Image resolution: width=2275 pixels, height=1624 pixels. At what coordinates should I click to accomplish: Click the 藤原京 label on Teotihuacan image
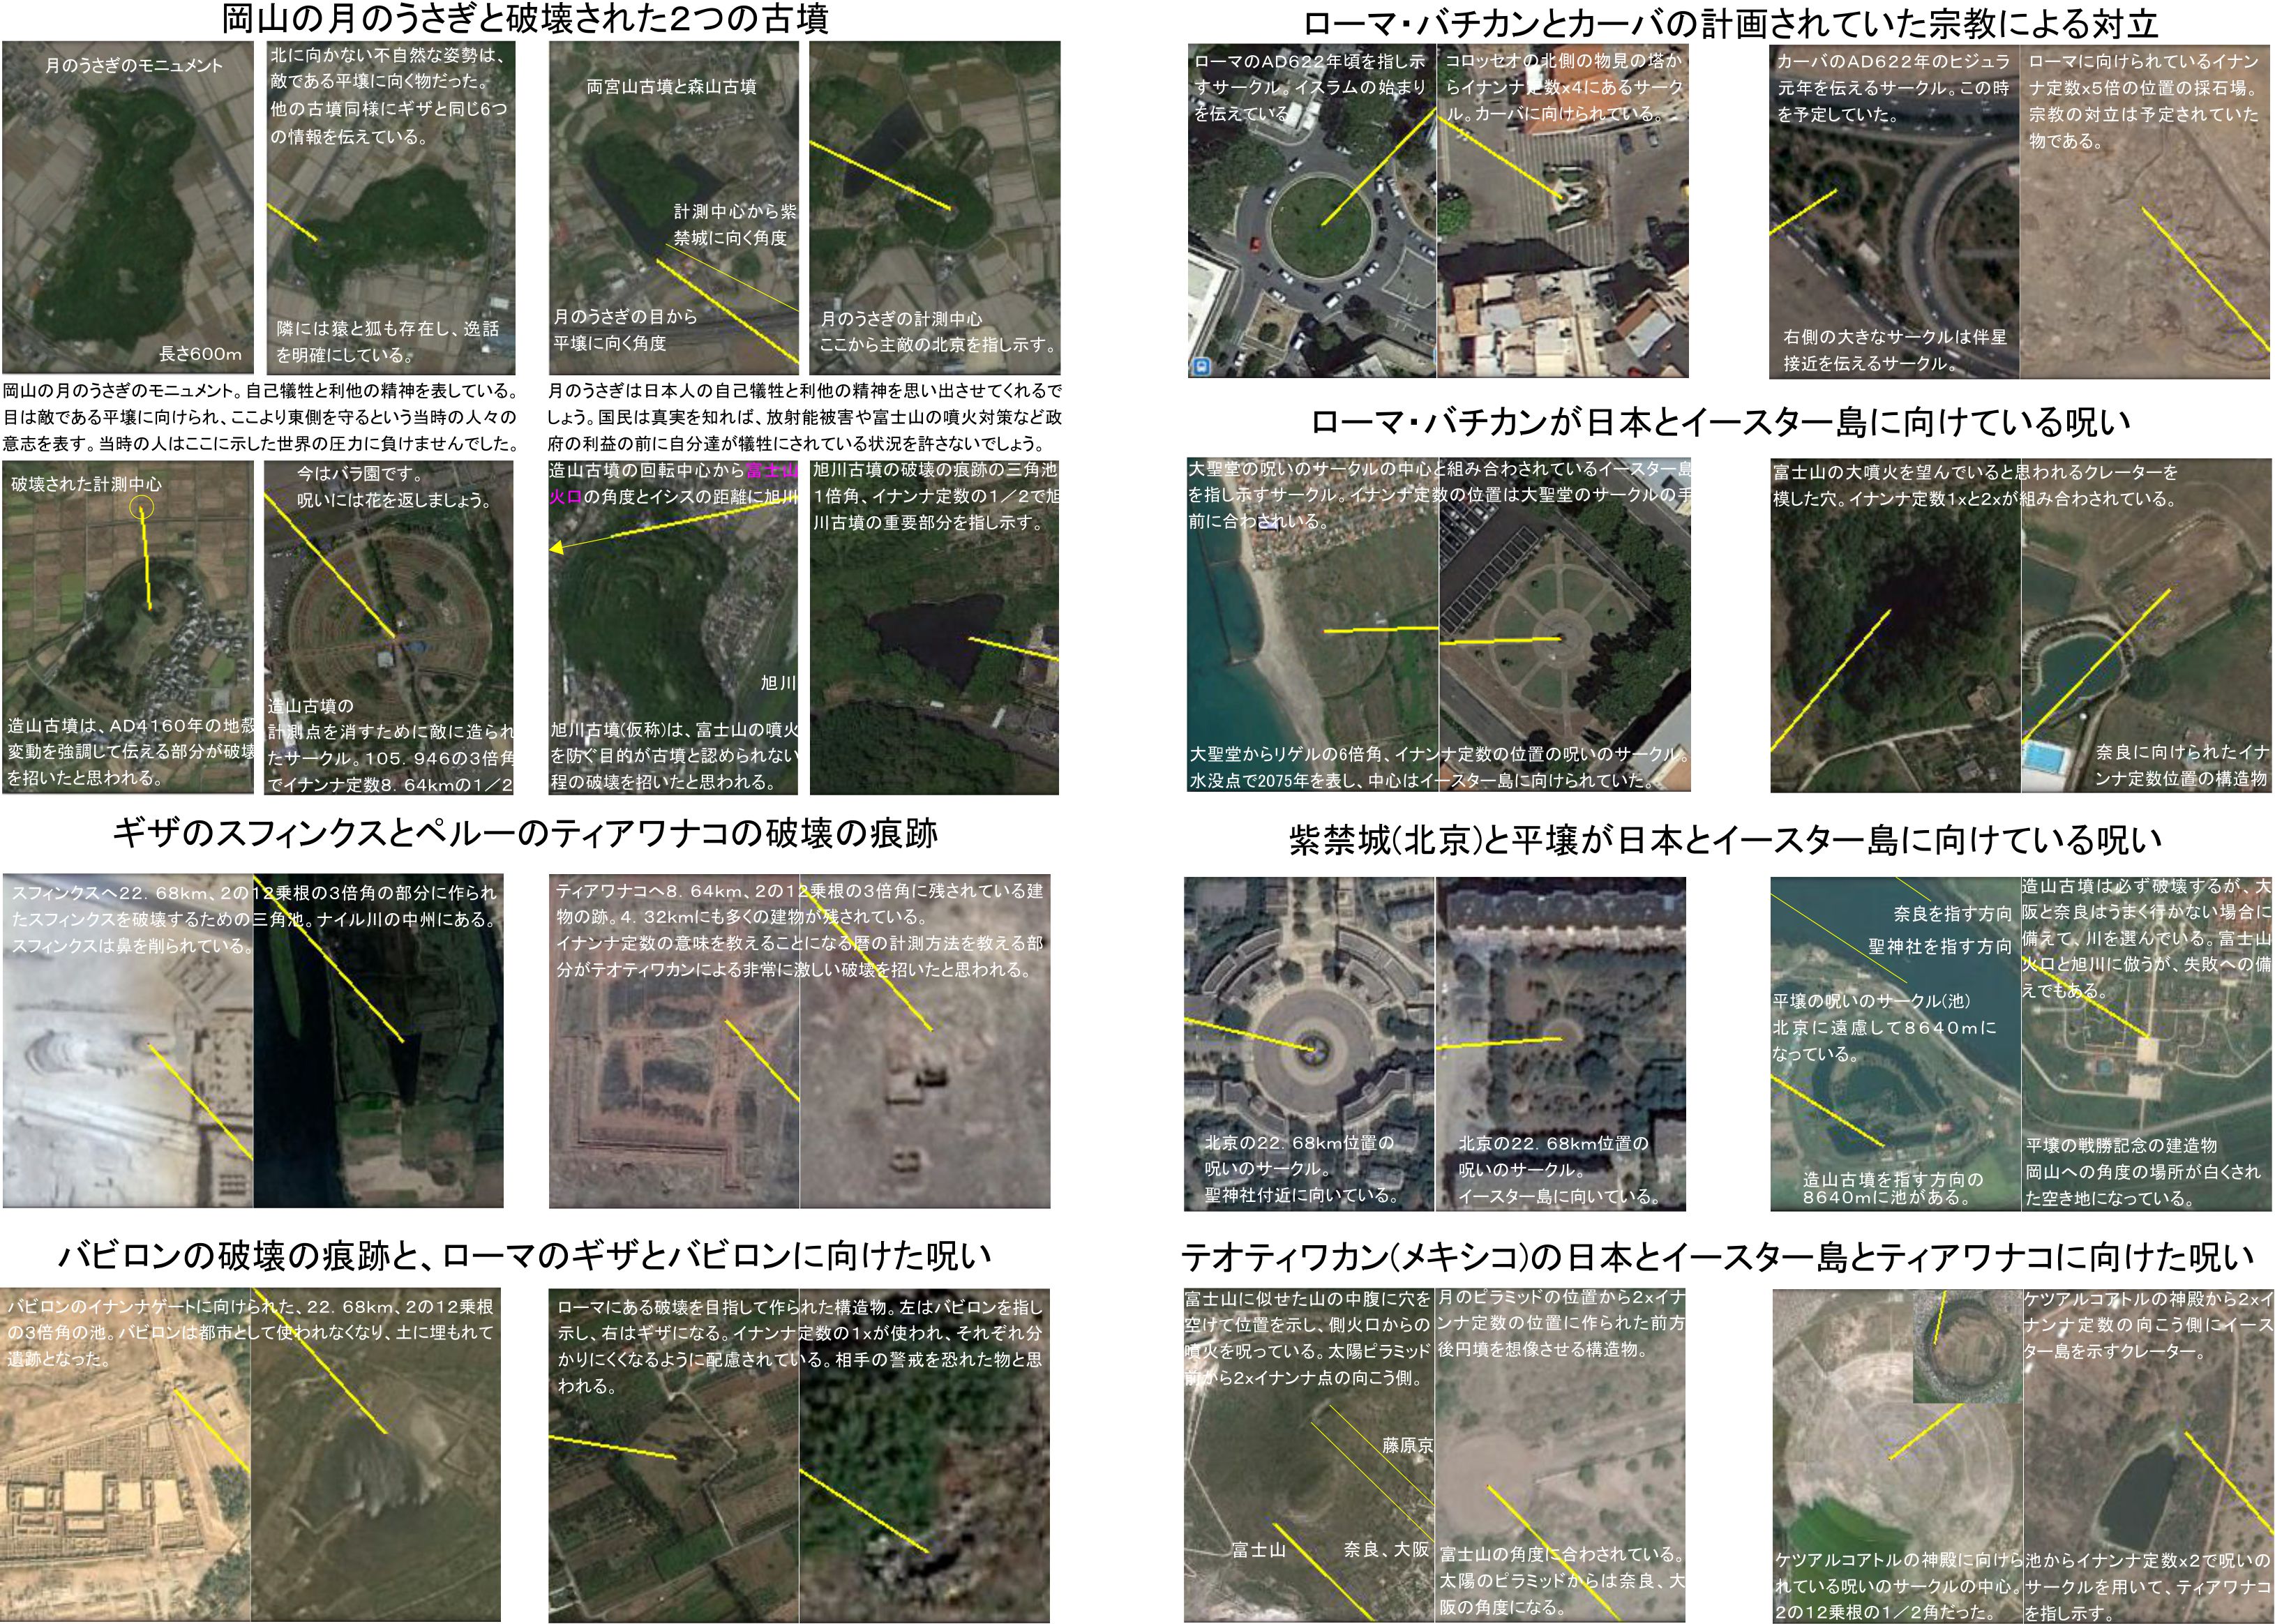click(x=1407, y=1445)
